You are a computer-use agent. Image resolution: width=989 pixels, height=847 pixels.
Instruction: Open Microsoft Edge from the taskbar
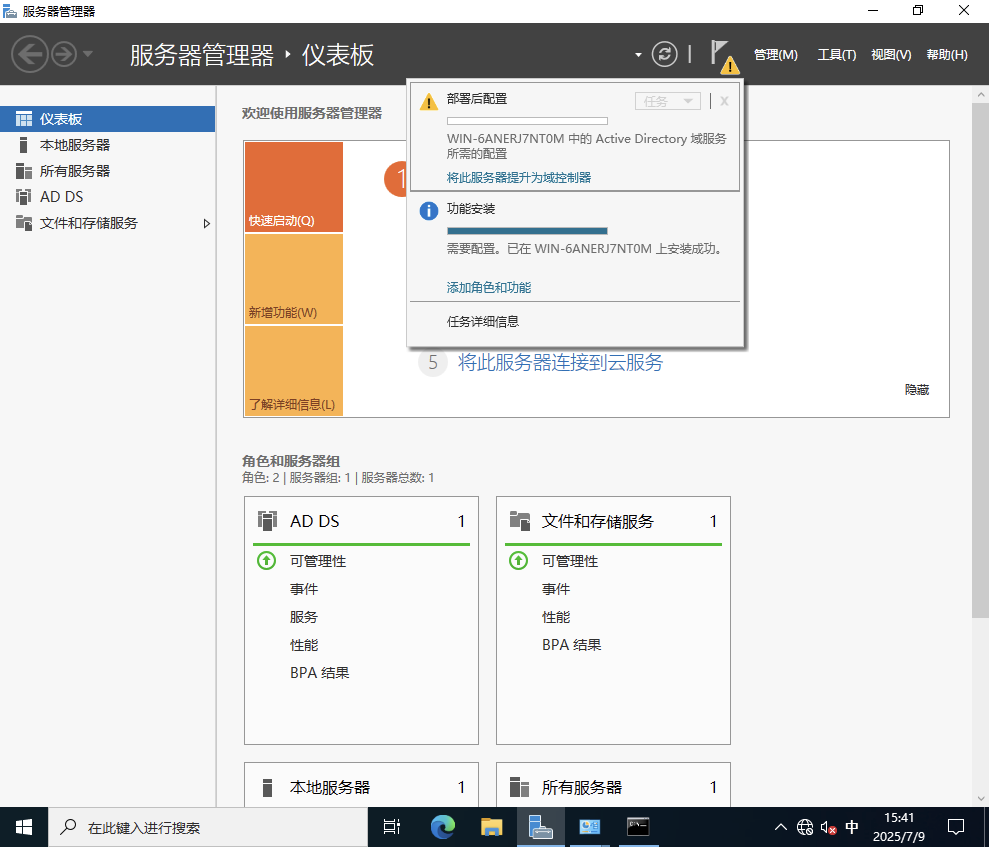442,827
